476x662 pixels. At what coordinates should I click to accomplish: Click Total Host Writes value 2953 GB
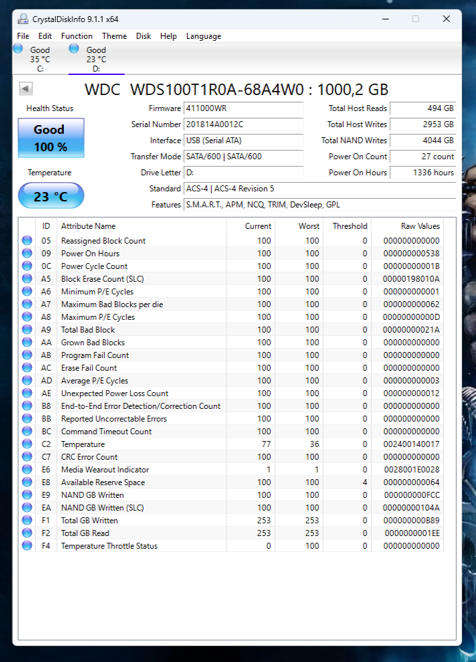click(x=423, y=125)
